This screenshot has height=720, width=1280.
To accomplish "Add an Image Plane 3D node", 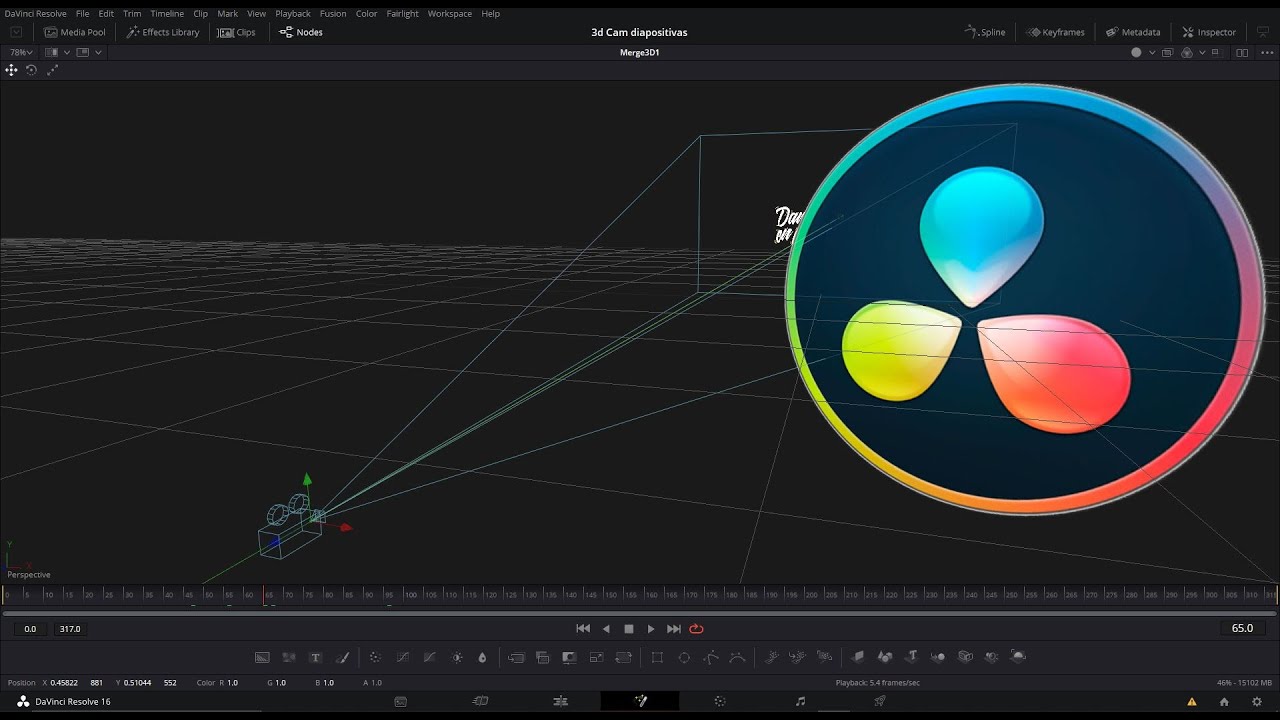I will click(857, 657).
